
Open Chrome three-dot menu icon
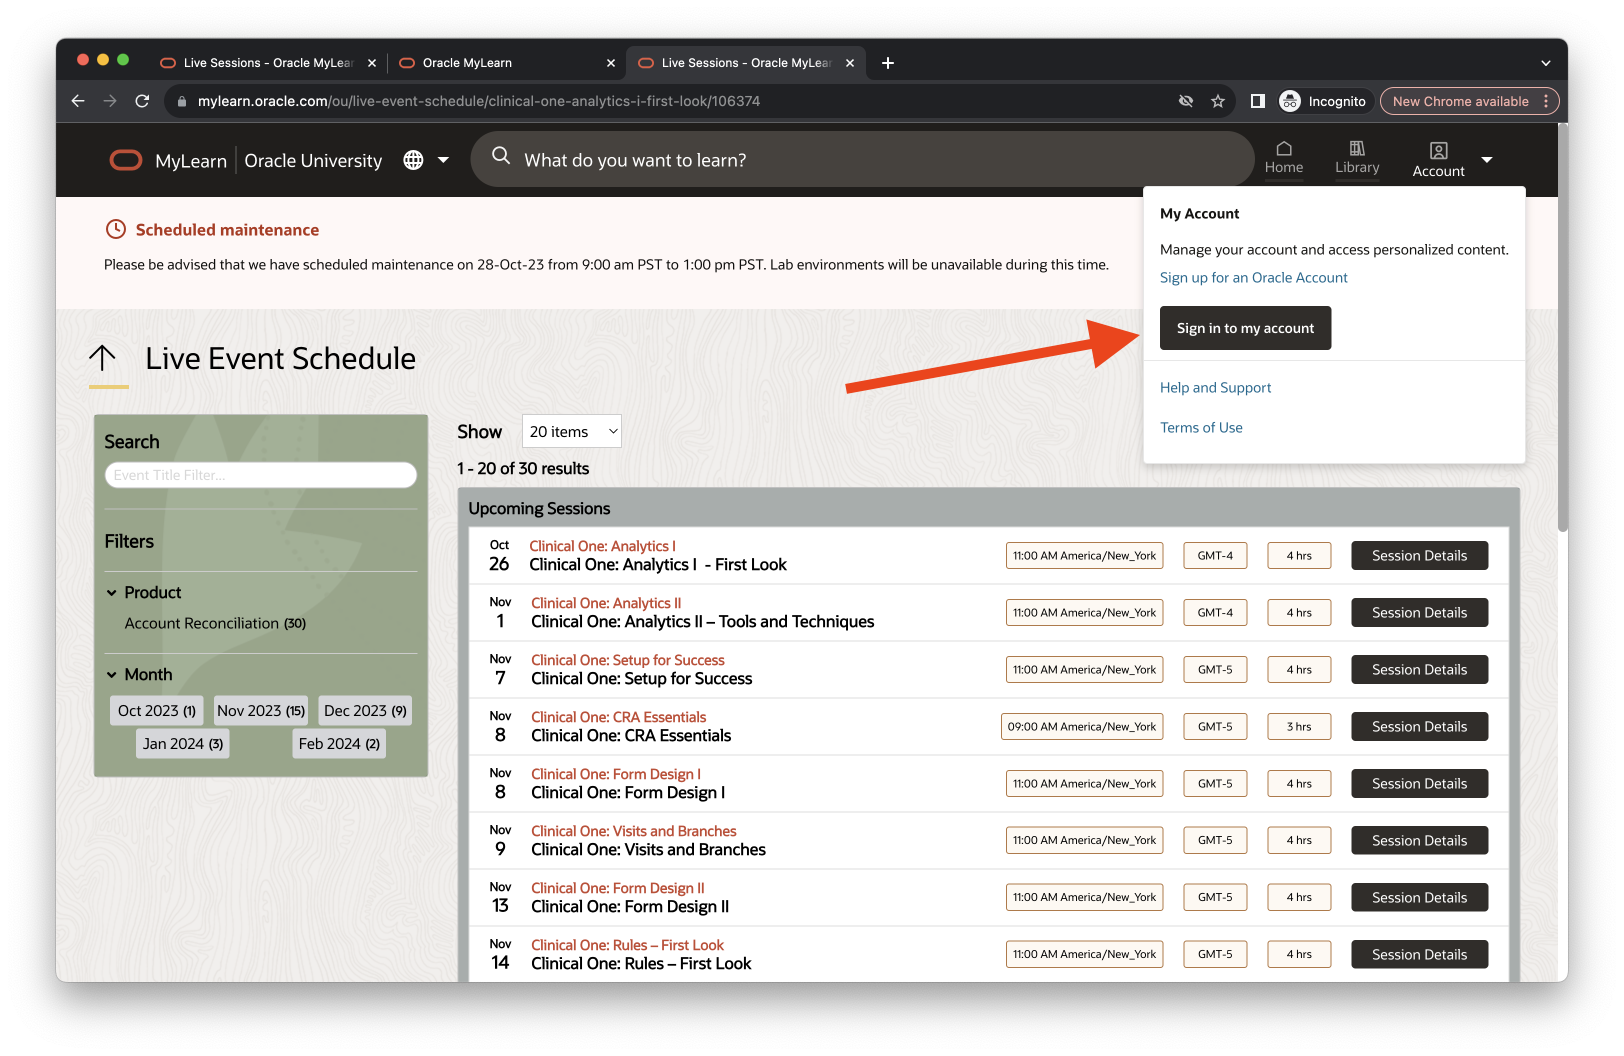coord(1546,101)
